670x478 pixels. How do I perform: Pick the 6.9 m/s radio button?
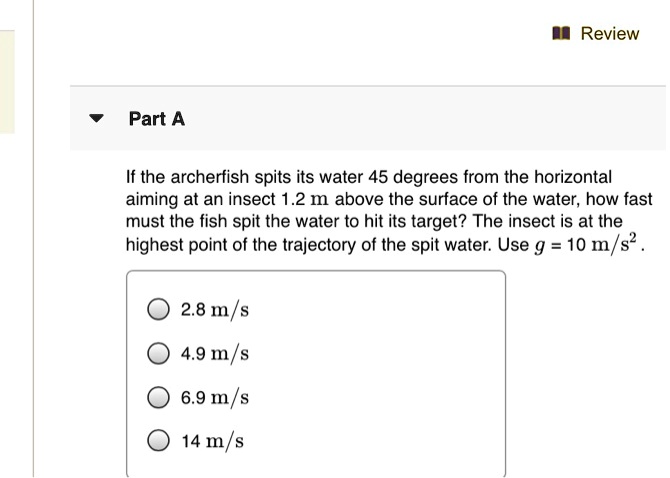coord(158,397)
